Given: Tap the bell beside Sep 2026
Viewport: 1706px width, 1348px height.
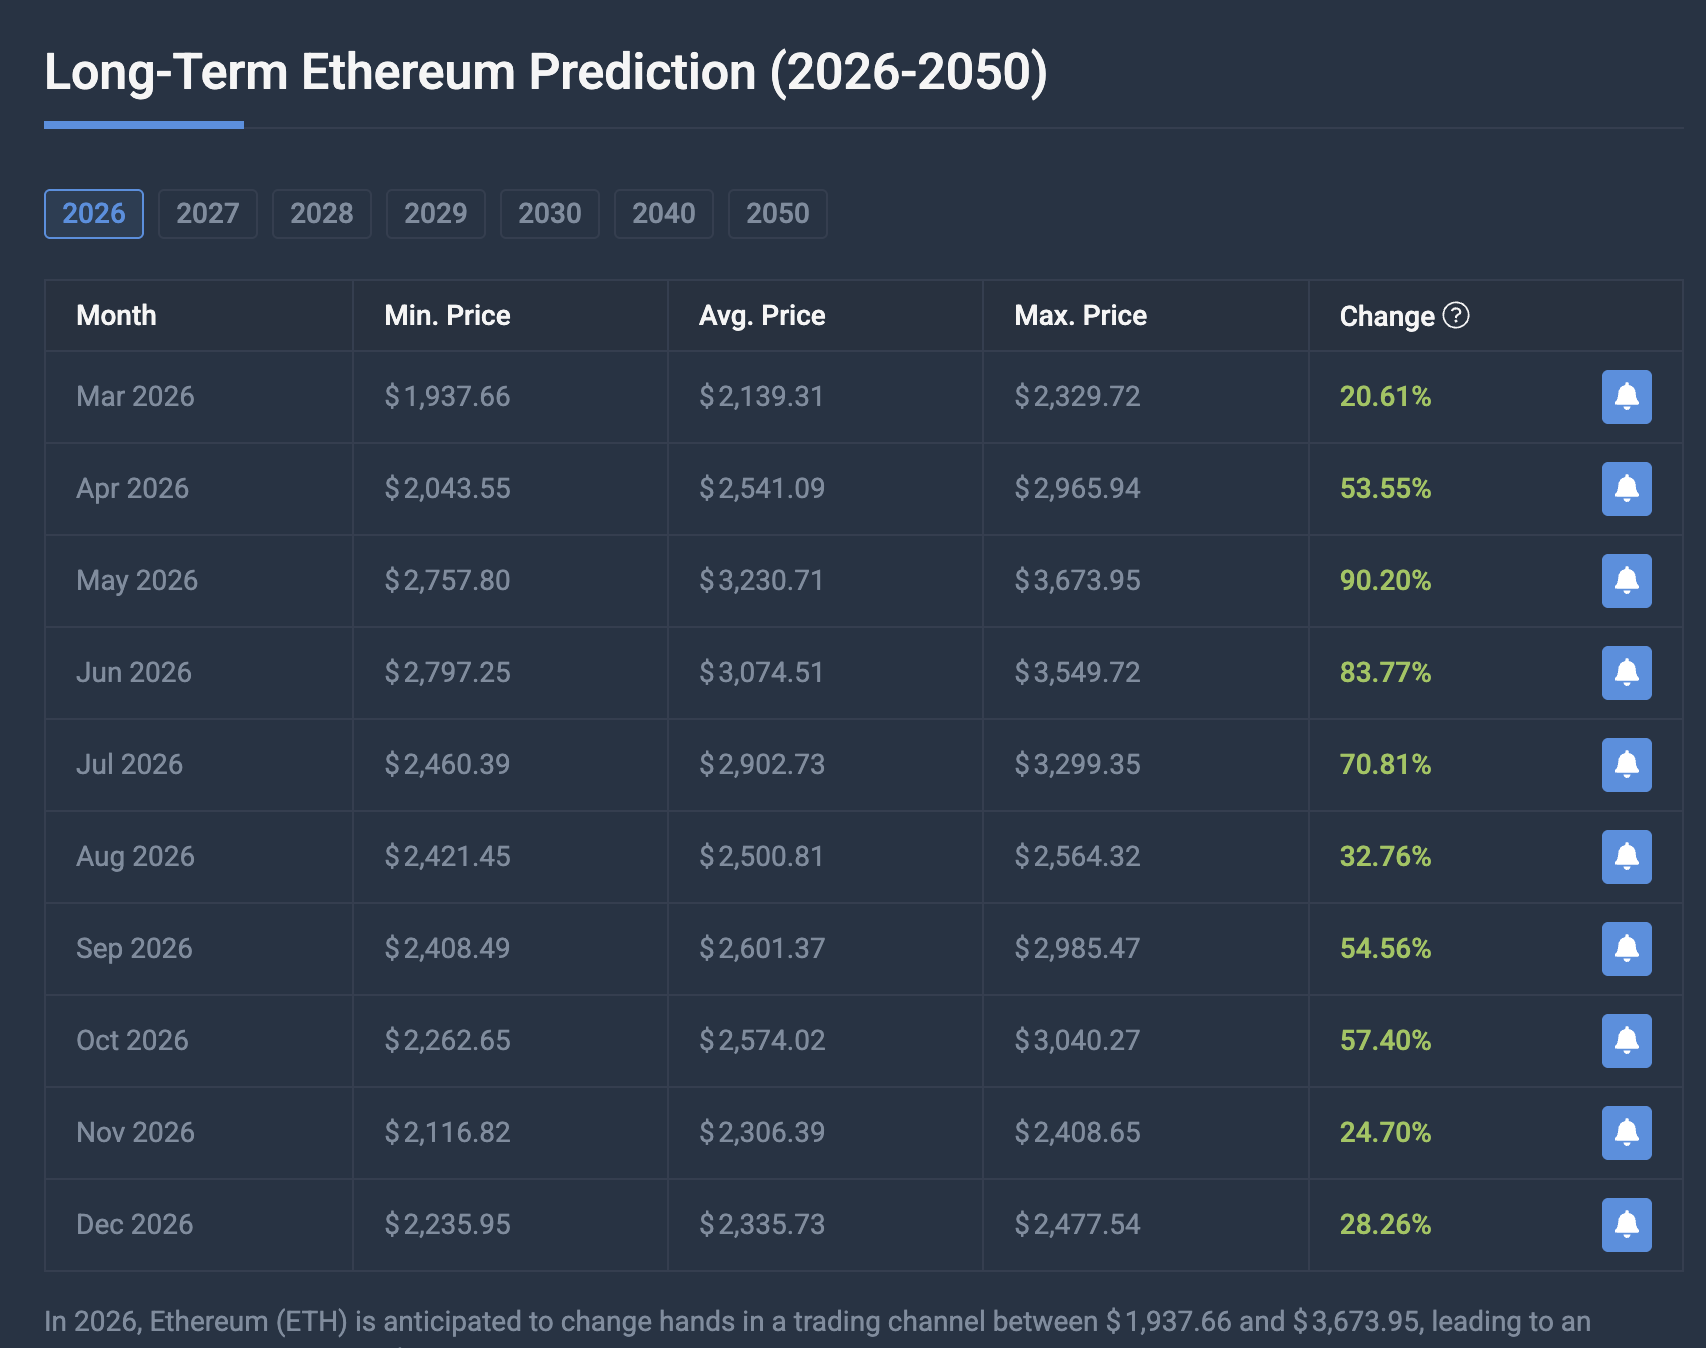Looking at the screenshot, I should click(1627, 949).
